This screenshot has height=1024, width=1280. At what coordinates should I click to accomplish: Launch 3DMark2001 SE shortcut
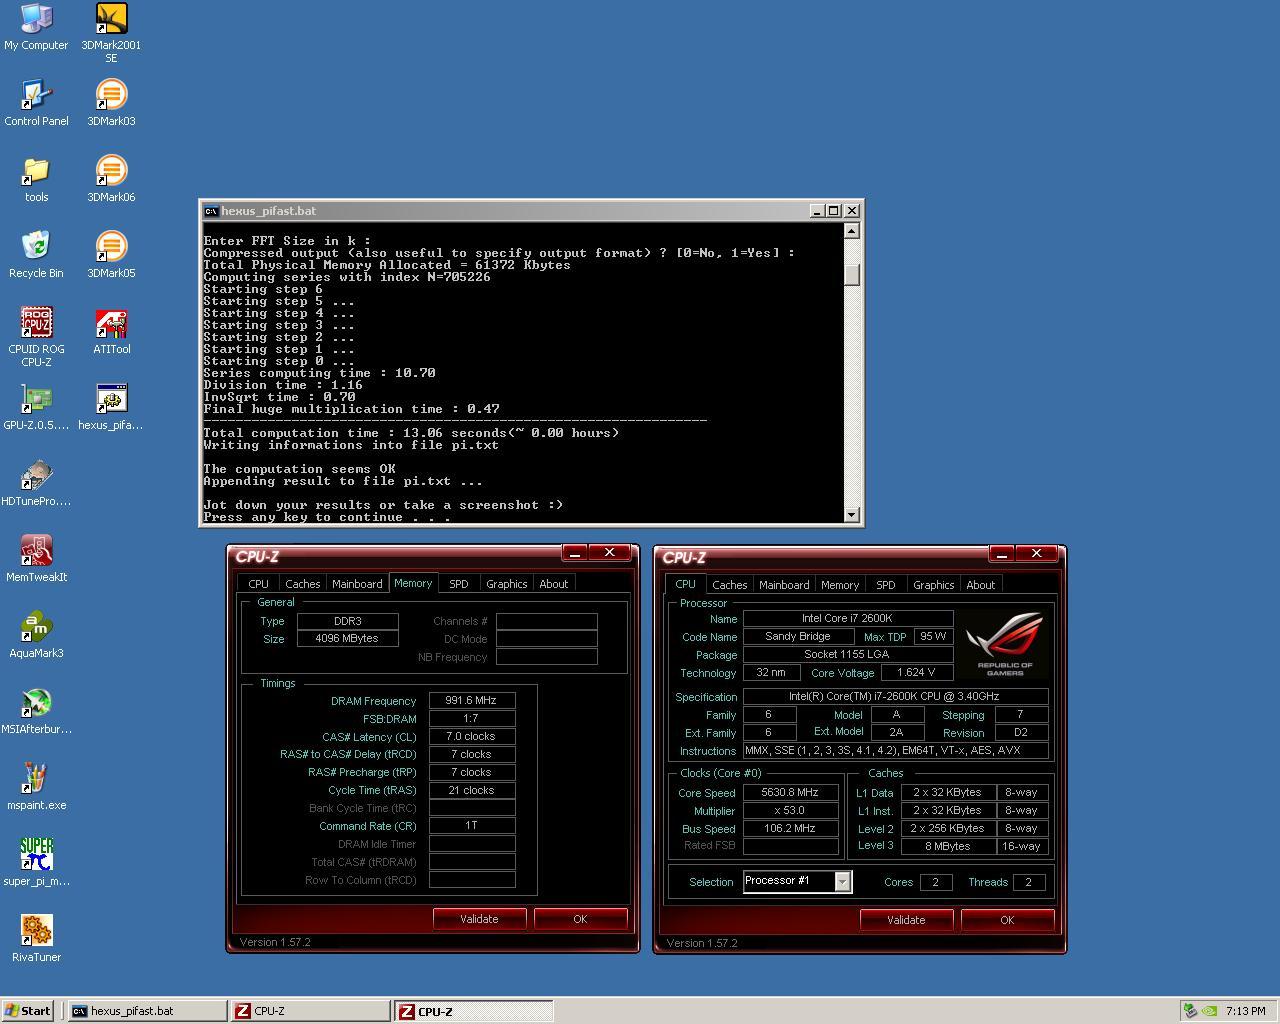pos(111,33)
